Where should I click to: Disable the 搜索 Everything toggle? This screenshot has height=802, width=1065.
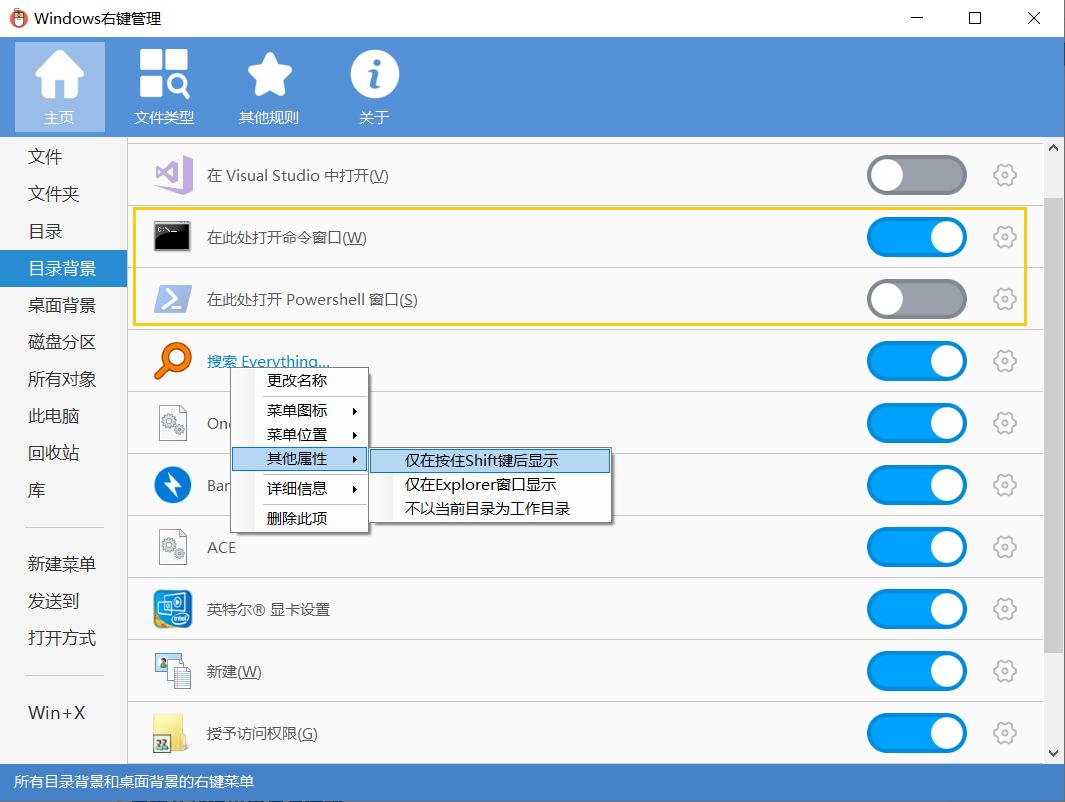tap(916, 361)
